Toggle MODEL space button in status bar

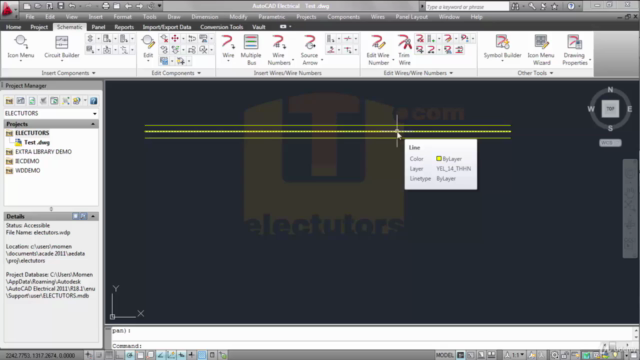click(444, 355)
